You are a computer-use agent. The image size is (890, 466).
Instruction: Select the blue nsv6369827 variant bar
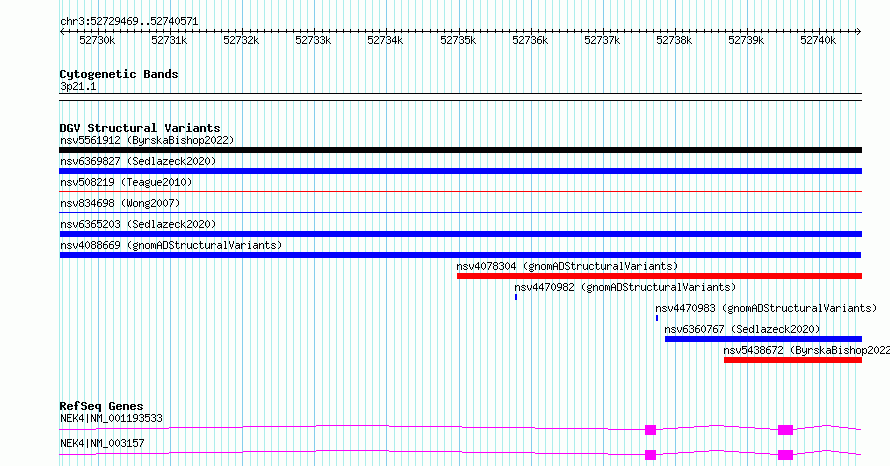(460, 171)
